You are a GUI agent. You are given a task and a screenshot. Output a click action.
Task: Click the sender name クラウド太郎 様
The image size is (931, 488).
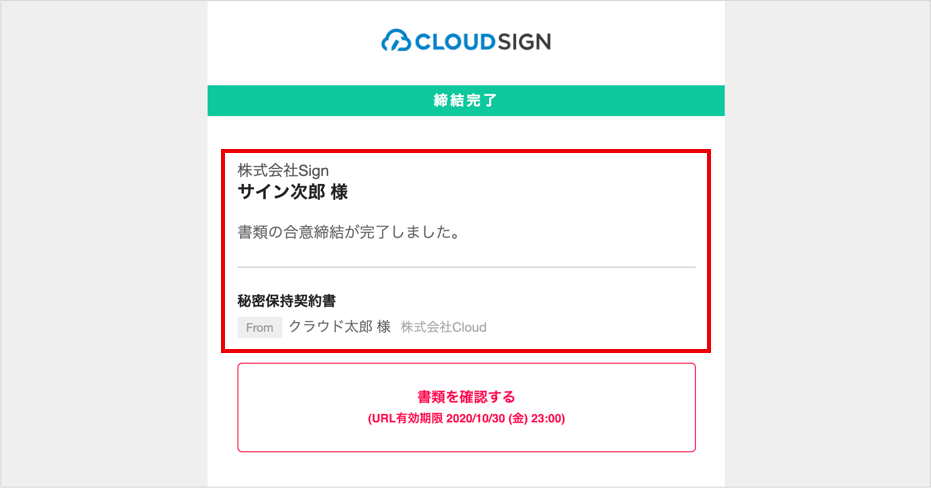(x=340, y=327)
